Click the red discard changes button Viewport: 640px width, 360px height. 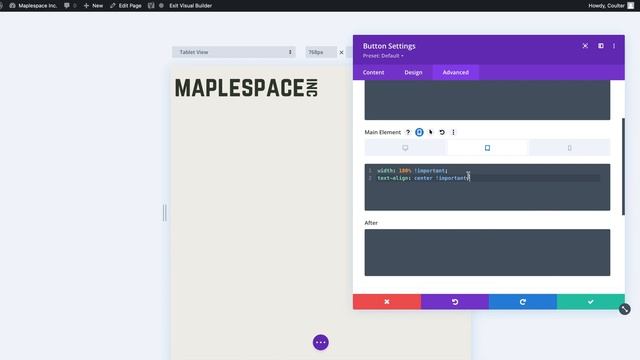click(x=387, y=302)
